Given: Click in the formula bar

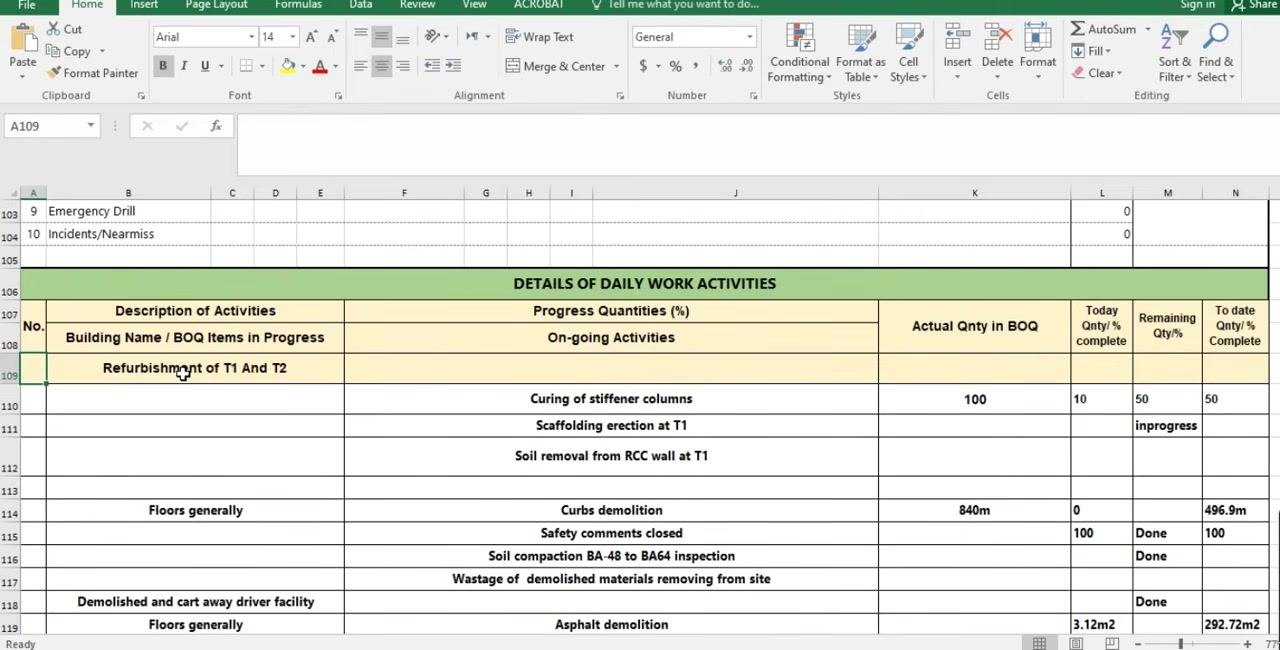Looking at the screenshot, I should [x=758, y=144].
